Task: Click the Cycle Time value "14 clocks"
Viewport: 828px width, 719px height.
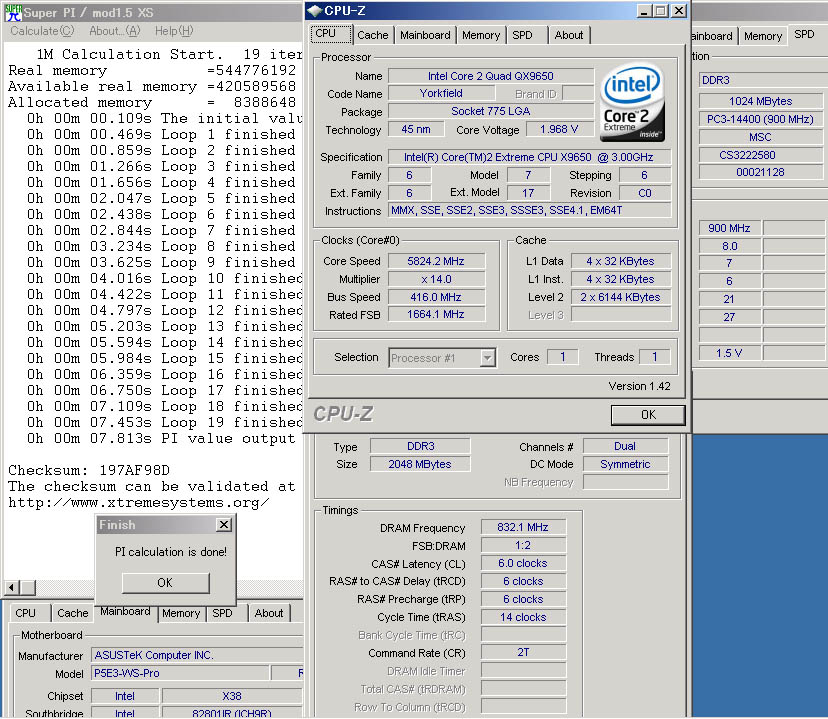Action: [523, 617]
